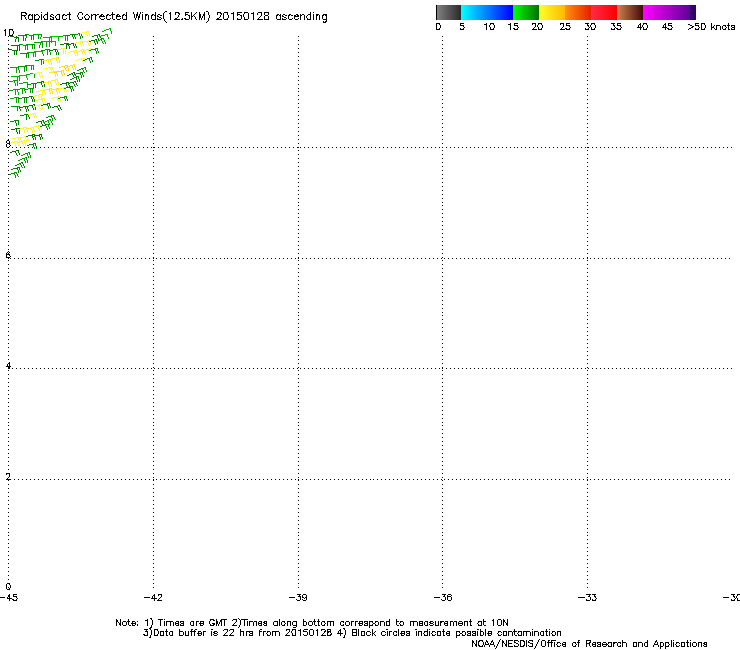Image resolution: width=740 pixels, height=650 pixels.
Task: Click the latitude axis label '4'
Action: 8,366
